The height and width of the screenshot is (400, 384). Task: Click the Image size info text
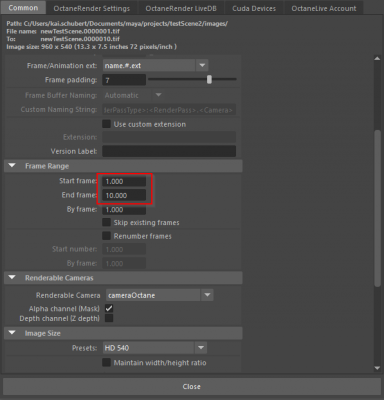coord(92,47)
